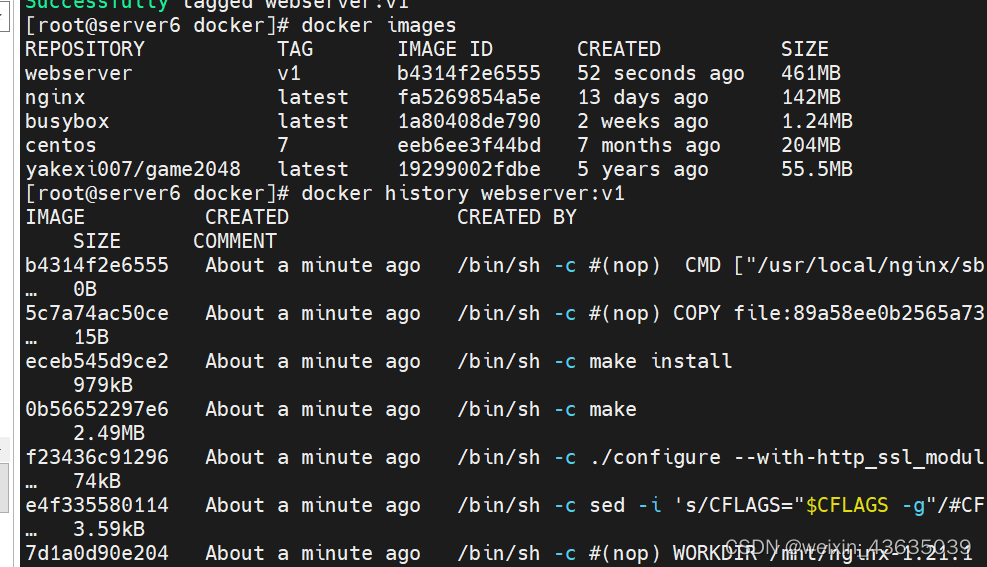Click the 204MB size value
The height and width of the screenshot is (567, 987).
[811, 145]
